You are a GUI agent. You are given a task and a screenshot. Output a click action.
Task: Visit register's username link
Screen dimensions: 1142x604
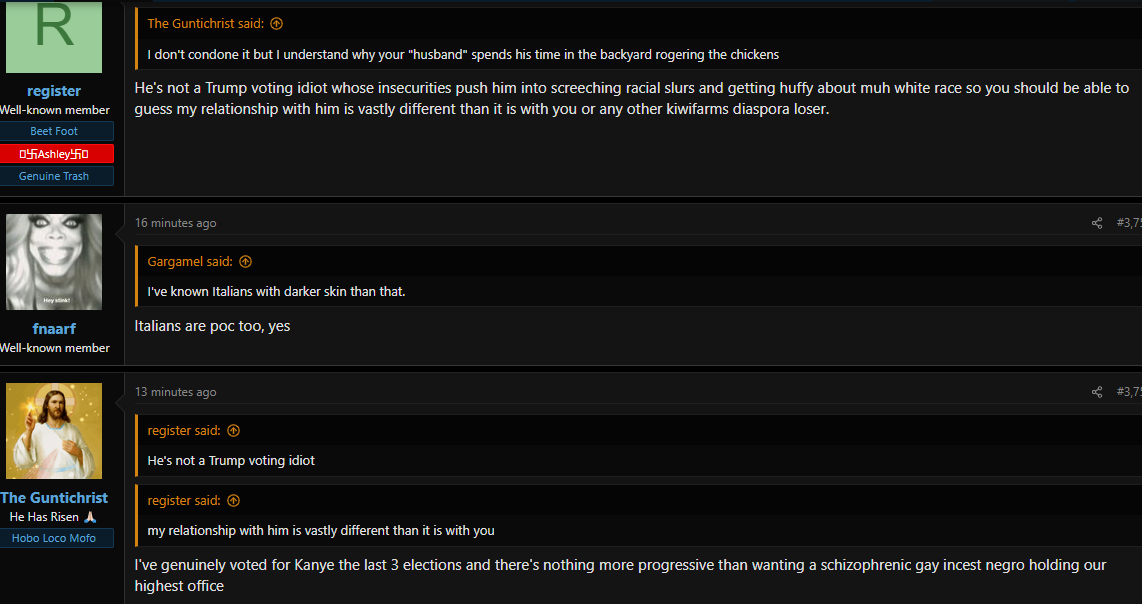tap(54, 91)
